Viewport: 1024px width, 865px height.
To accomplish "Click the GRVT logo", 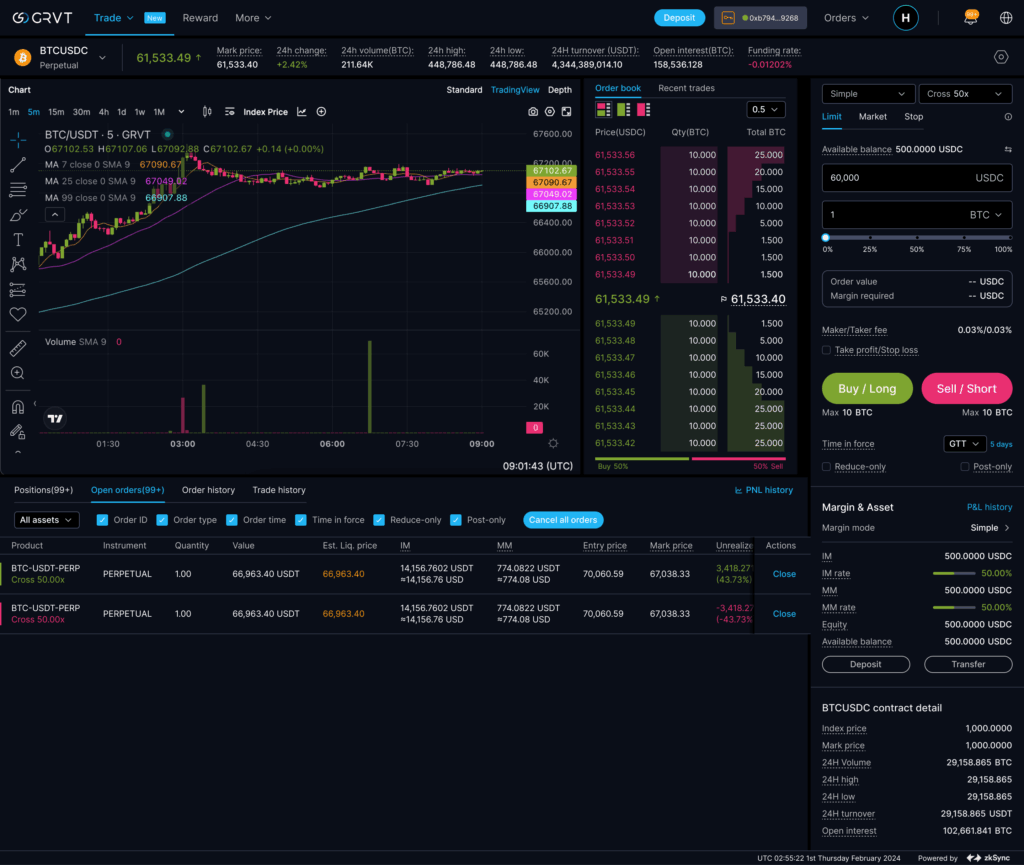I will (x=42, y=18).
